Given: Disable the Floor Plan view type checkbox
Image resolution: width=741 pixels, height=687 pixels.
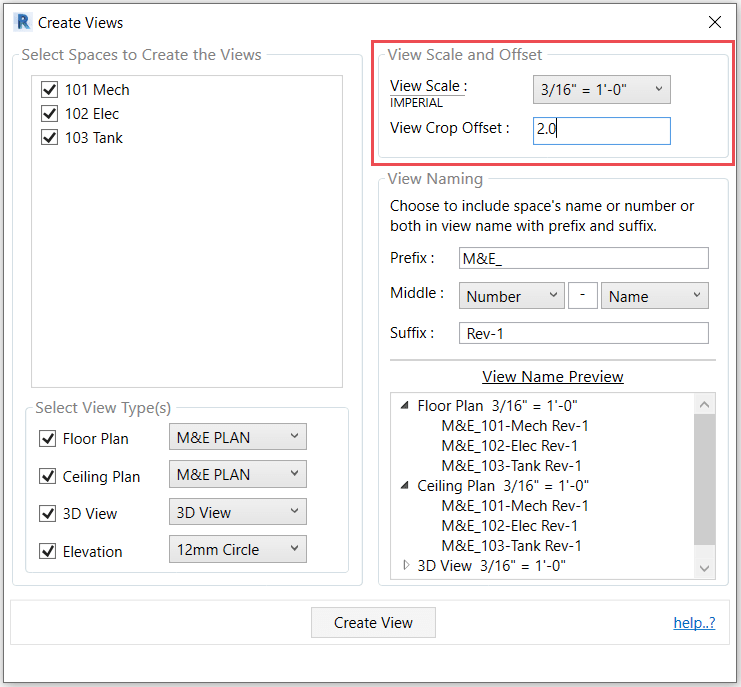Looking at the screenshot, I should coord(47,438).
